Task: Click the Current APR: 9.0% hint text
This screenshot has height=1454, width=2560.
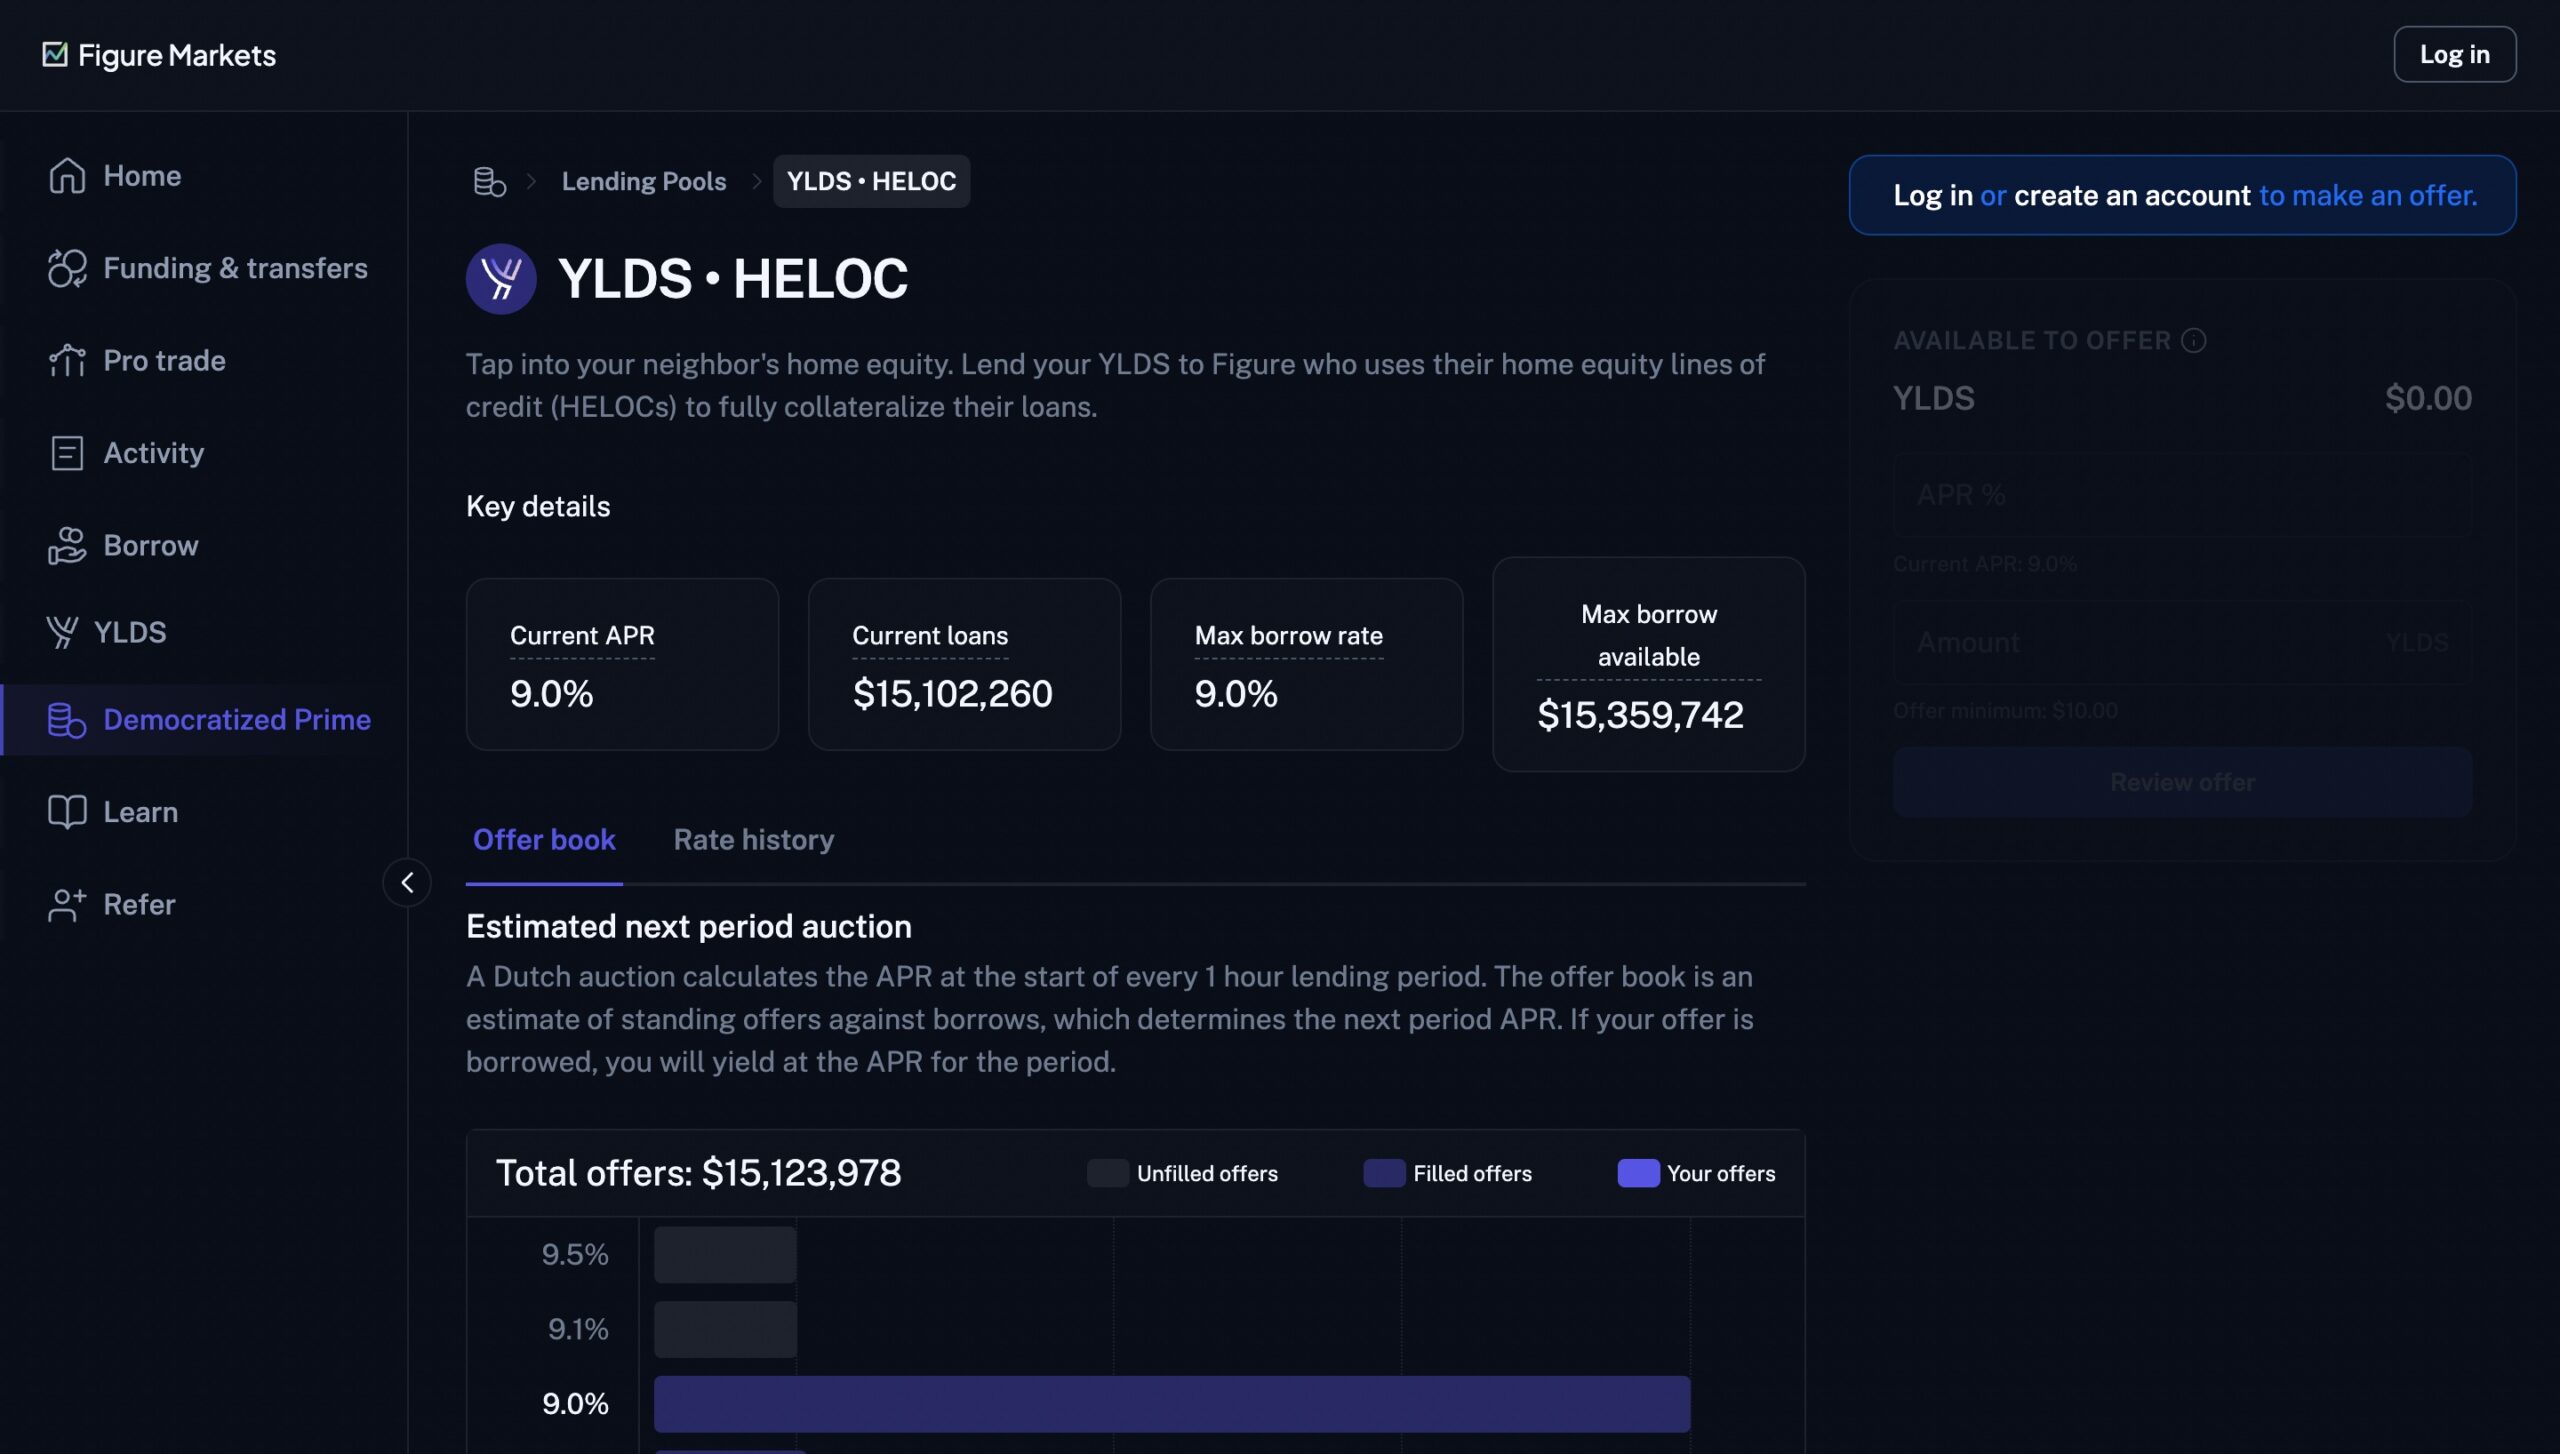Action: pos(1985,564)
